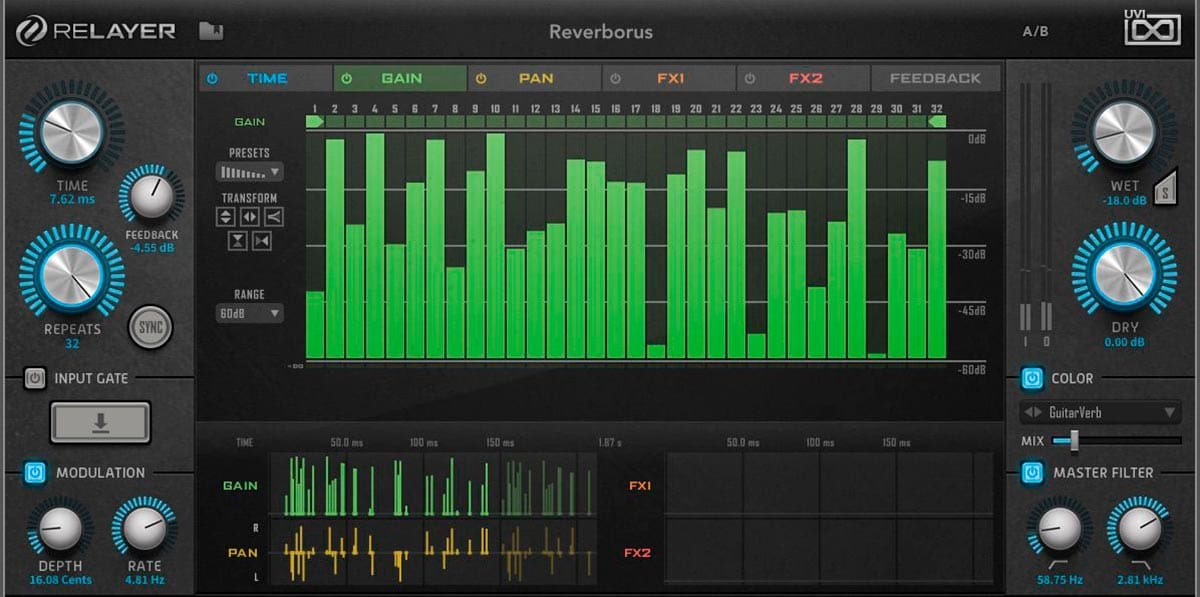The image size is (1200, 597).
Task: Toggle the Color power button
Action: [1031, 379]
